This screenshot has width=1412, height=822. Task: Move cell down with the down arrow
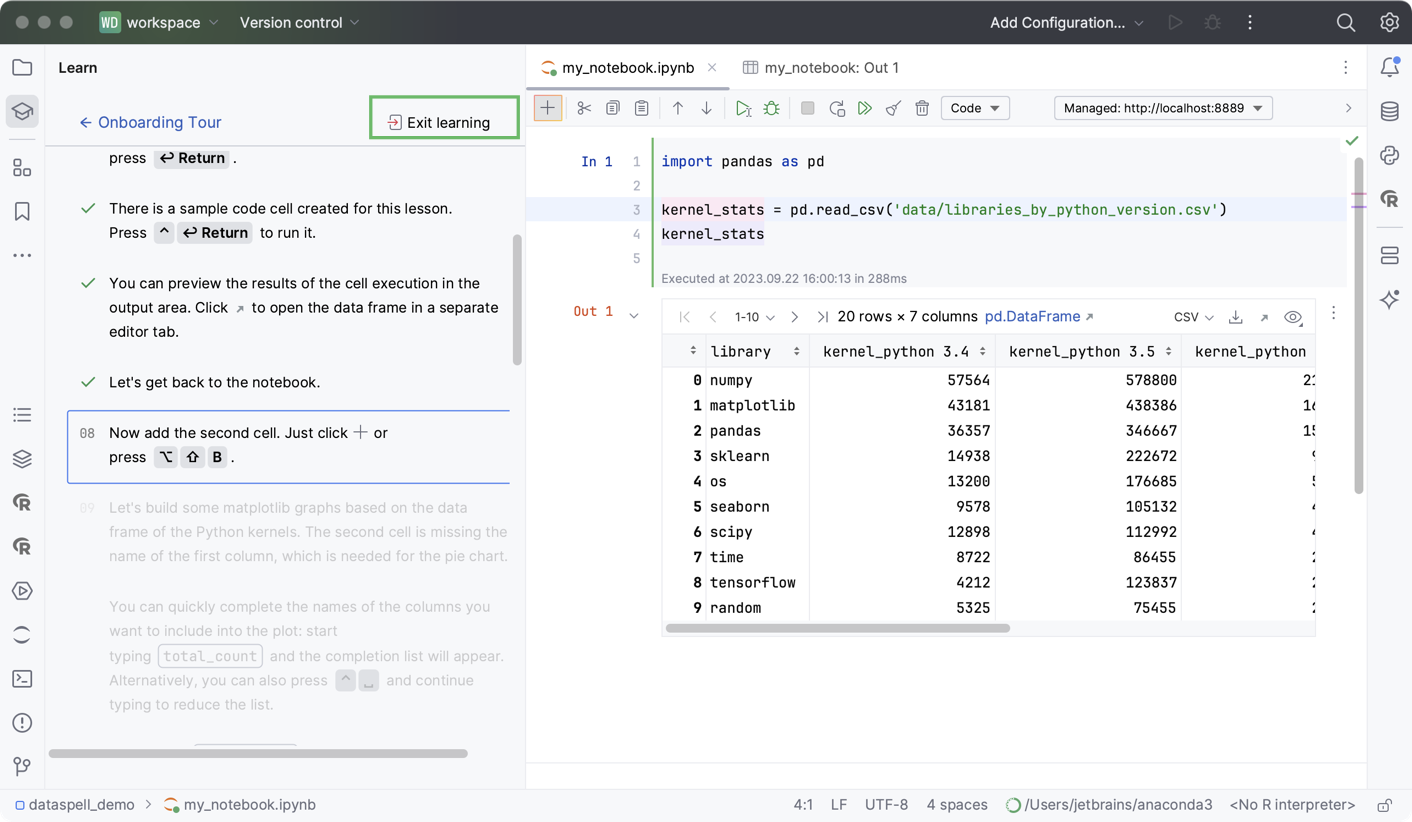(x=706, y=108)
